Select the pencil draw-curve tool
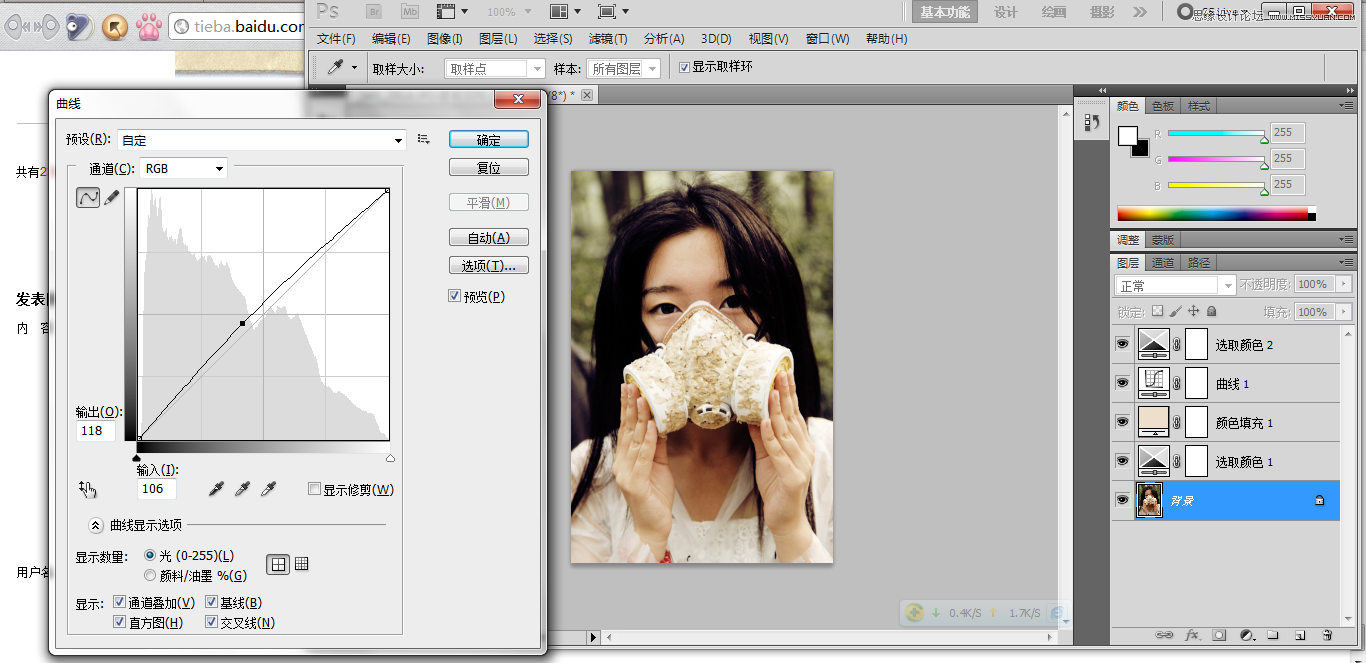The width and height of the screenshot is (1366, 663). tap(112, 198)
